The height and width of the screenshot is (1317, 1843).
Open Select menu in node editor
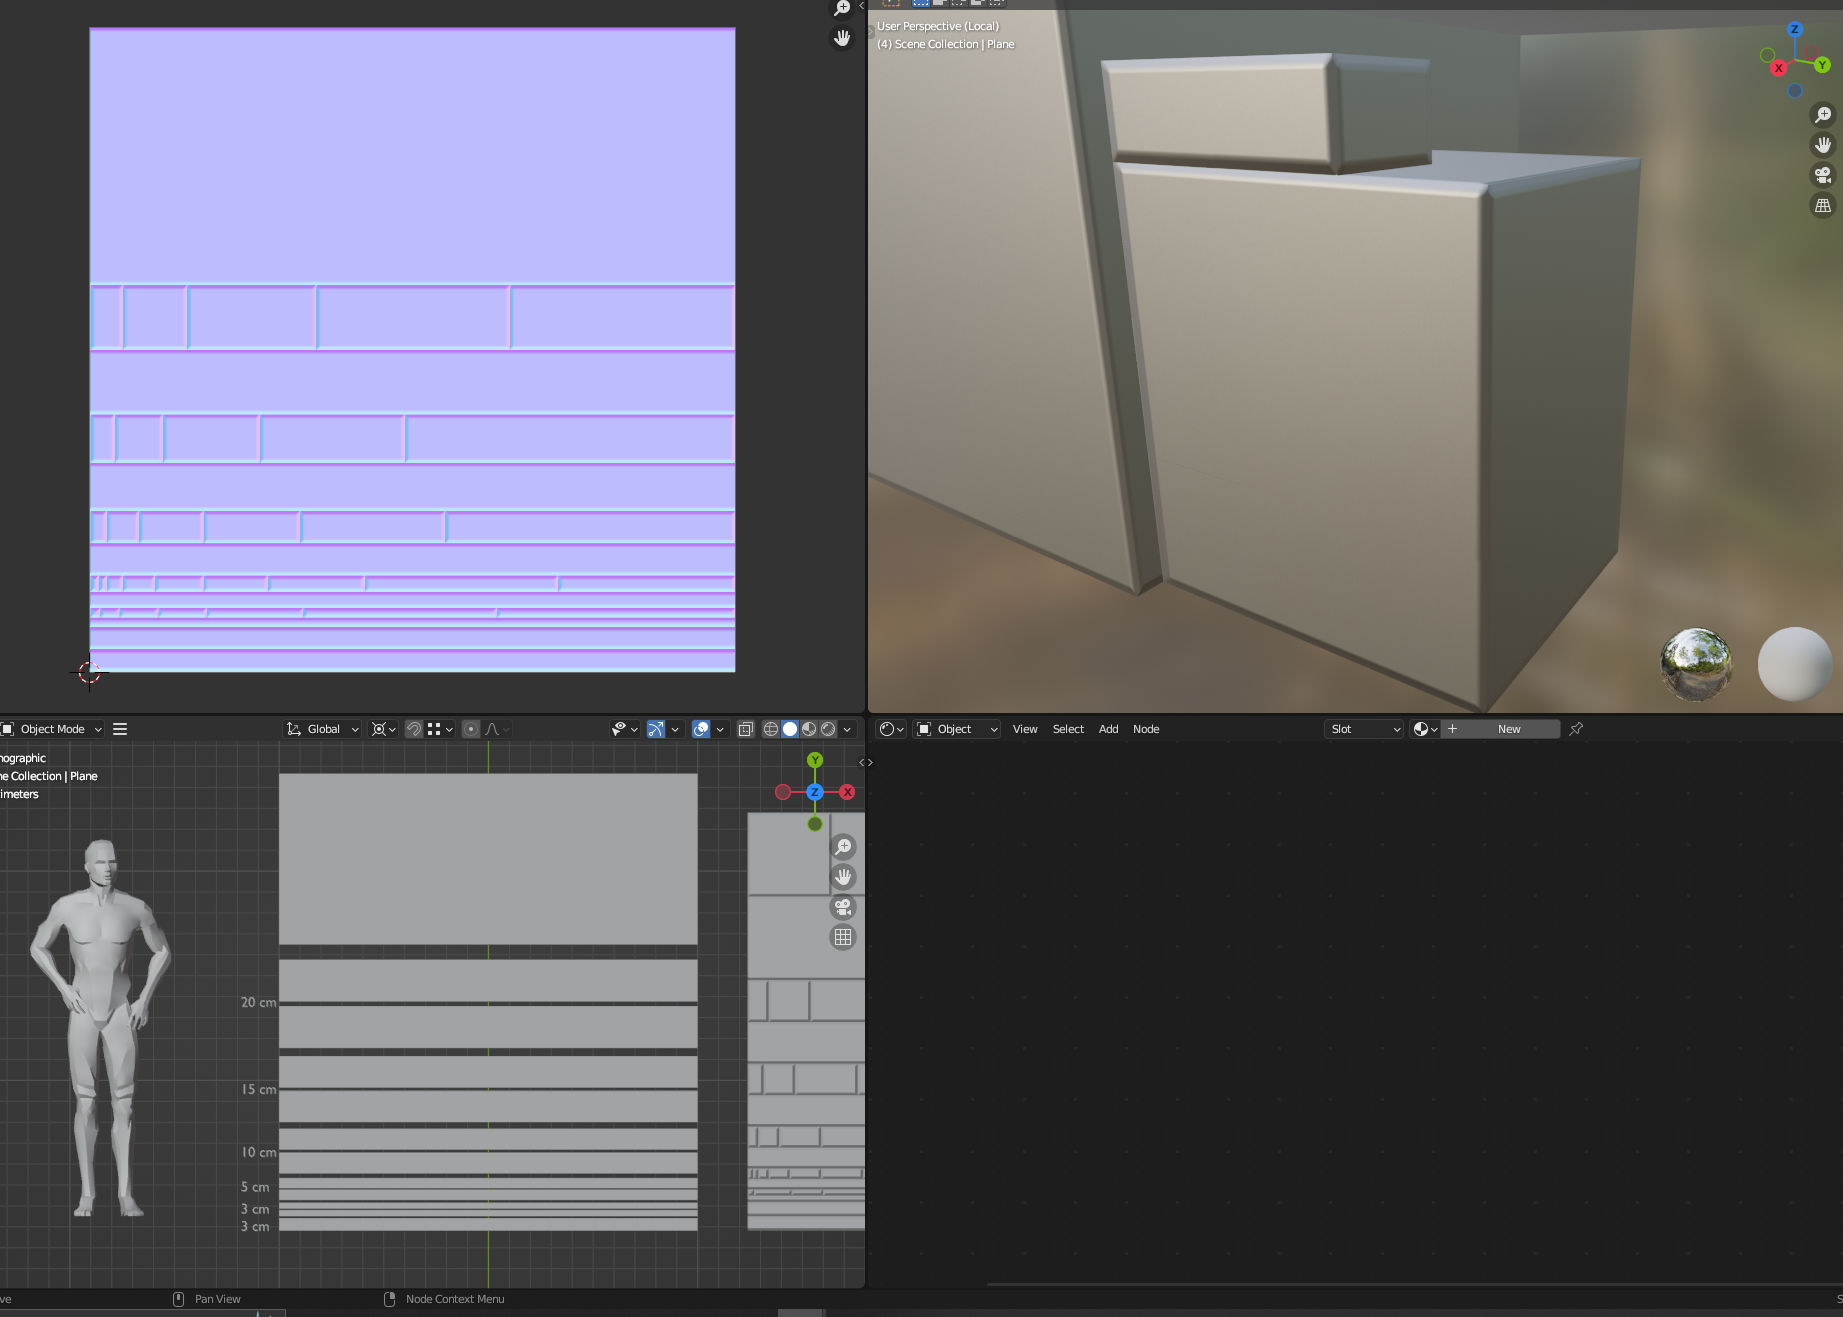click(x=1068, y=729)
